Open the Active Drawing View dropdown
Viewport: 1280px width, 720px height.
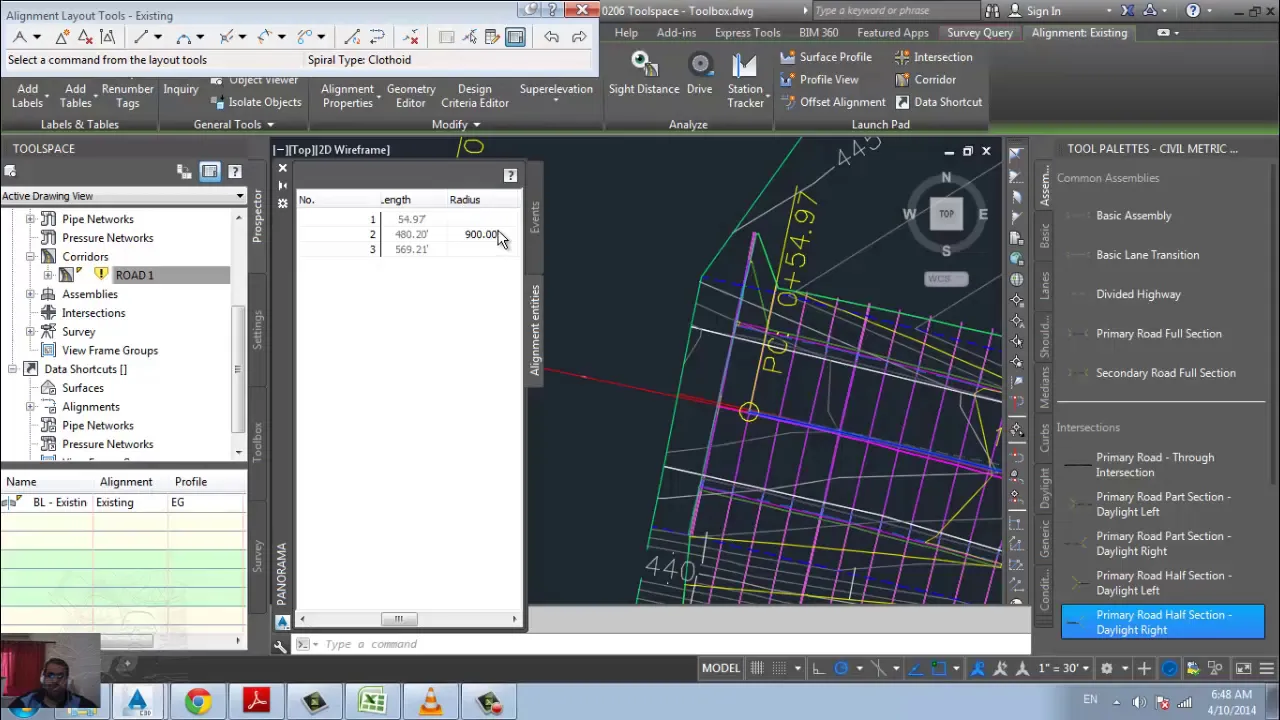(123, 196)
